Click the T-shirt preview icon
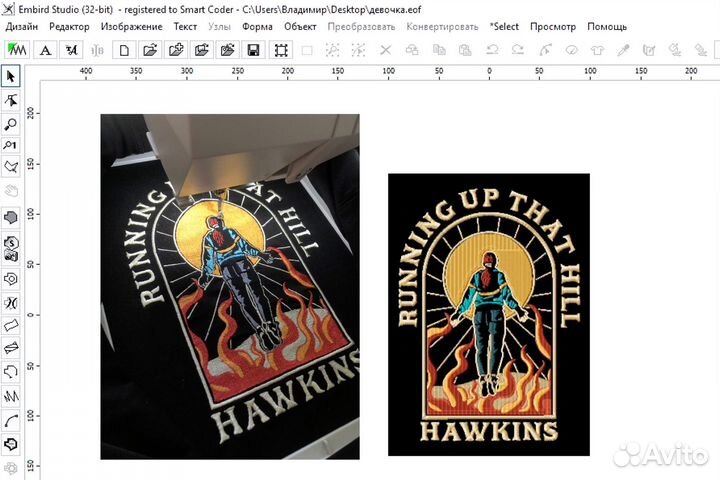The height and width of the screenshot is (480, 720). click(x=597, y=50)
